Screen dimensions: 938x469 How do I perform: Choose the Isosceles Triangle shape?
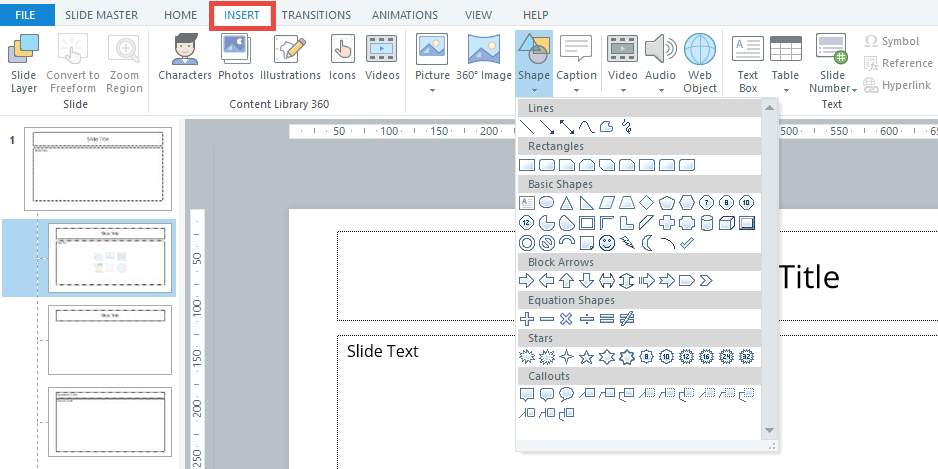(566, 203)
